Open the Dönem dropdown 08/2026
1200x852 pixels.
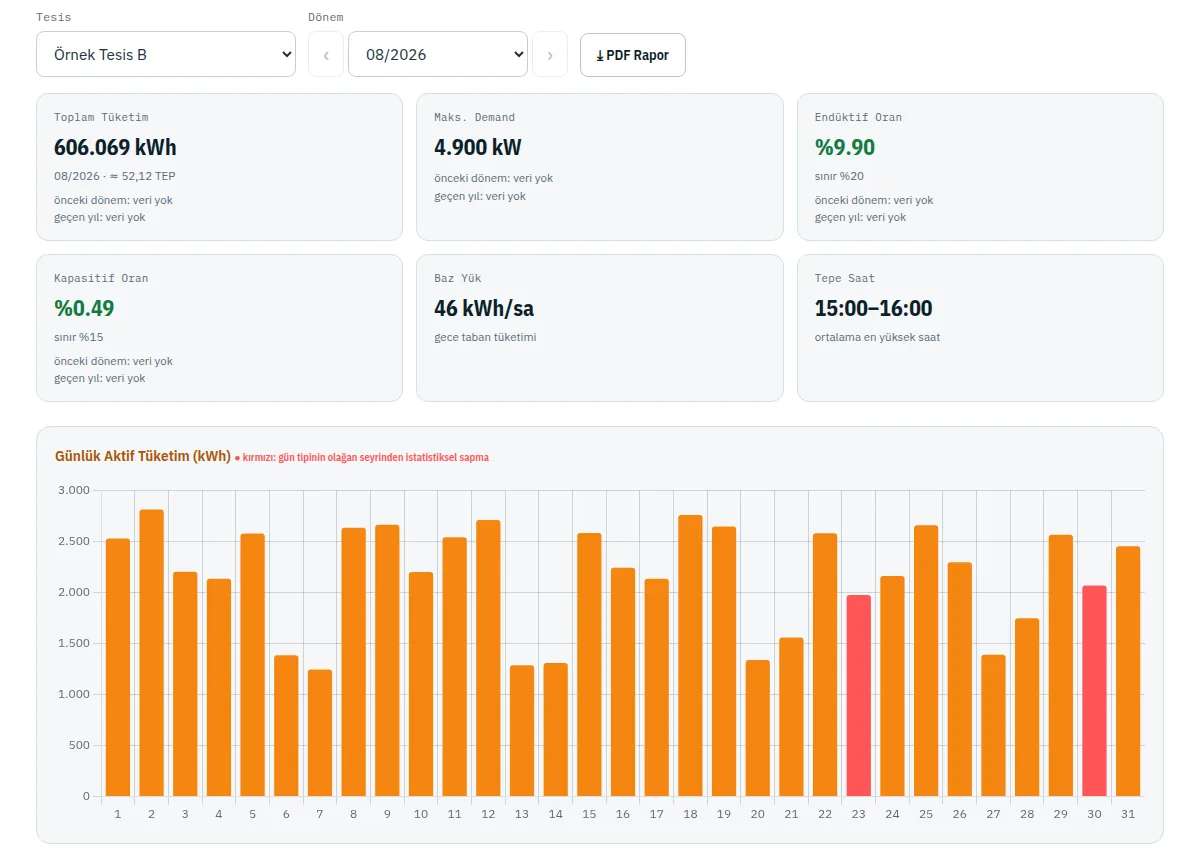point(438,54)
